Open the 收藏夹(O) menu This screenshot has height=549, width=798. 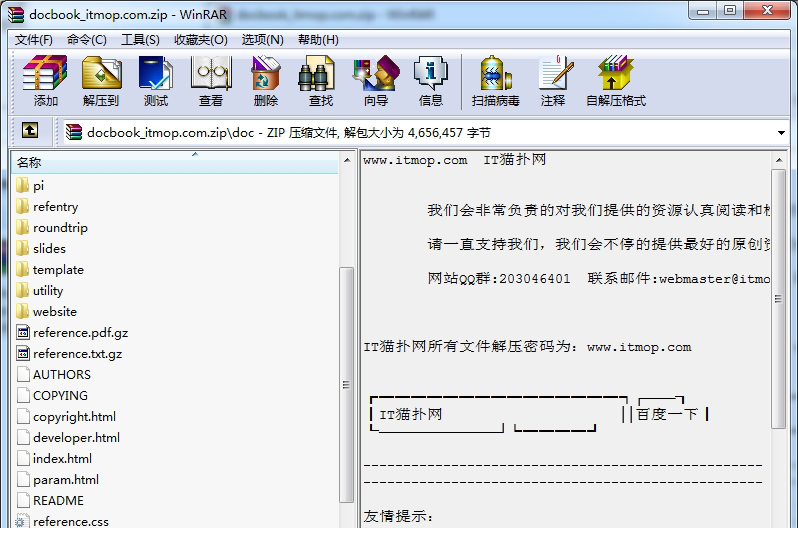(x=201, y=40)
